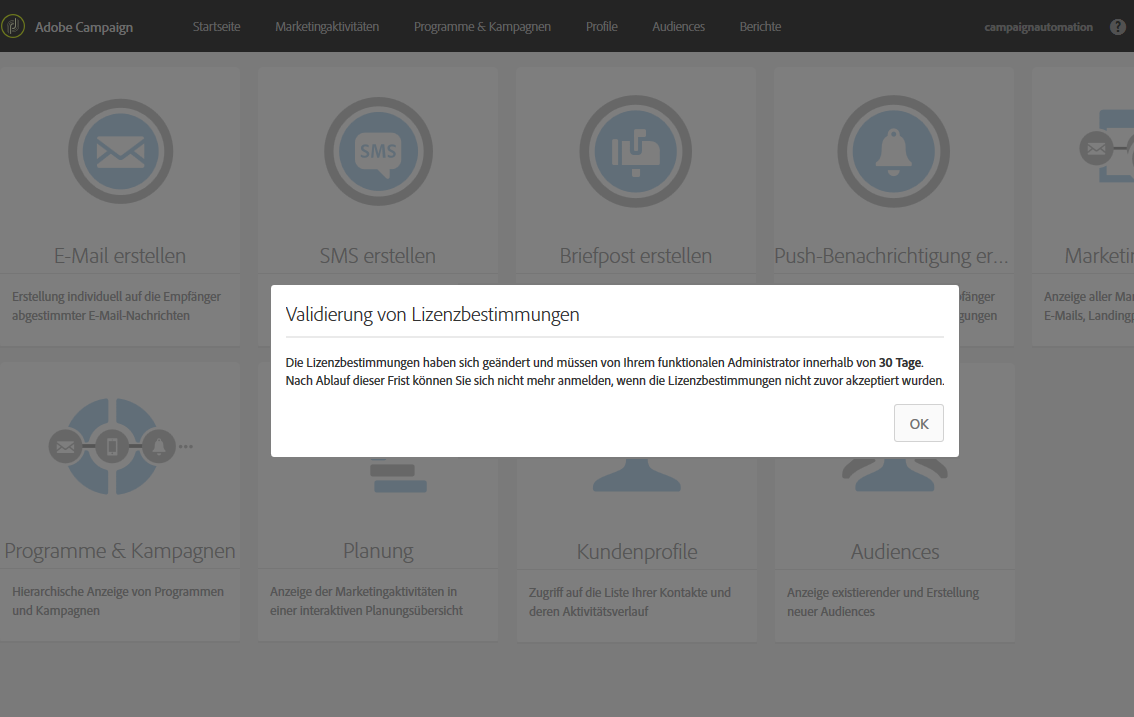The width and height of the screenshot is (1134, 717).
Task: Open the Berichte menu item
Action: [x=760, y=27]
